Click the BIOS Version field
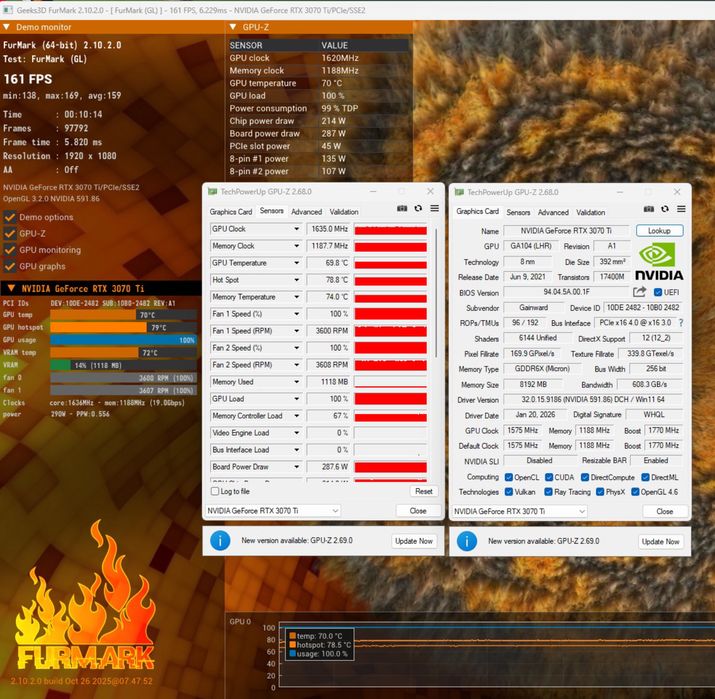 (566, 292)
